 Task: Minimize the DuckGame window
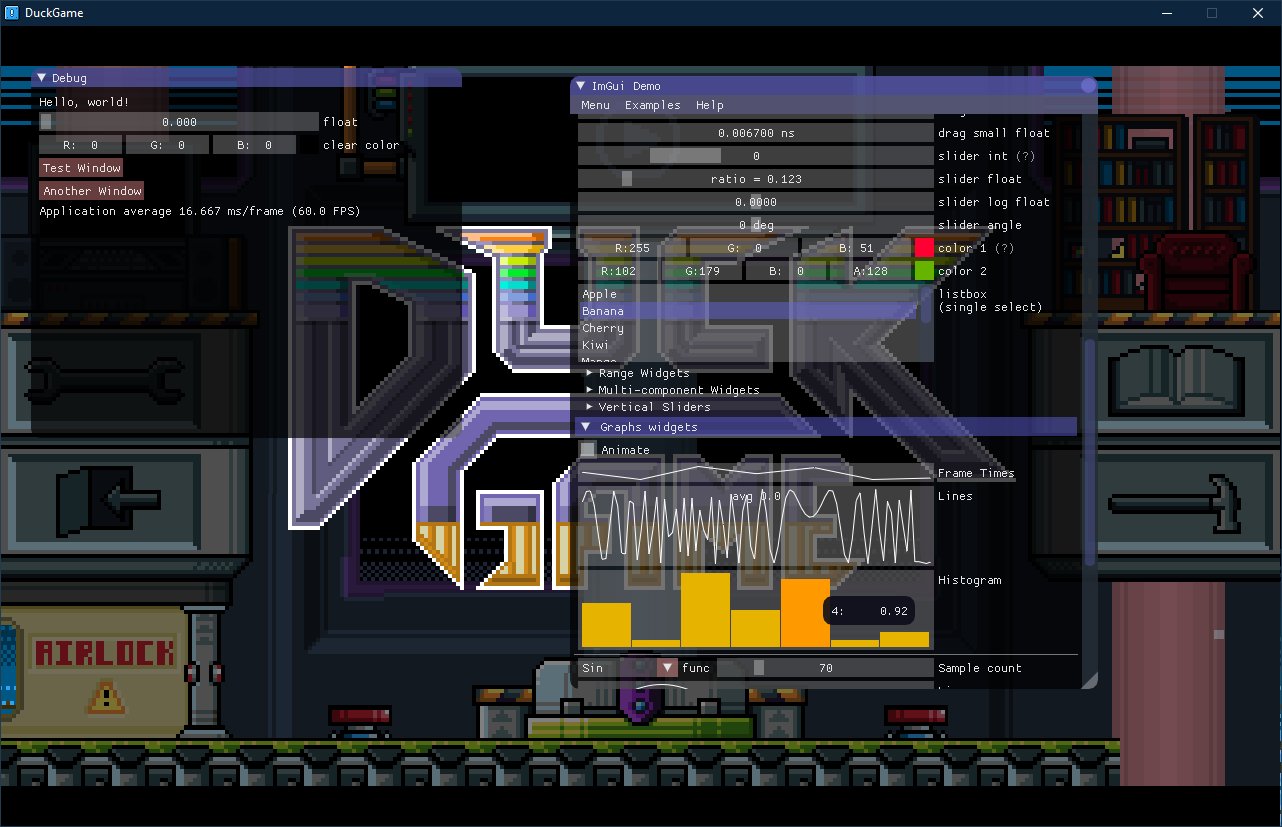point(1166,13)
